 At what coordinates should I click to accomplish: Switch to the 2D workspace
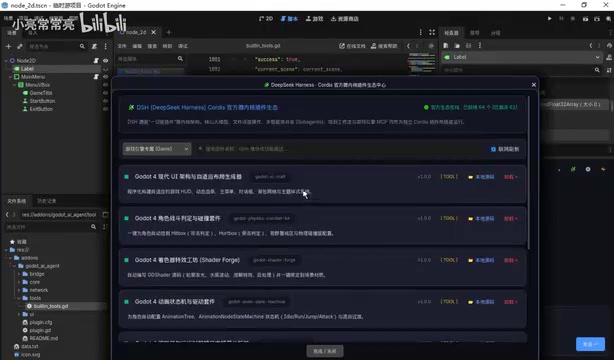[x=266, y=18]
